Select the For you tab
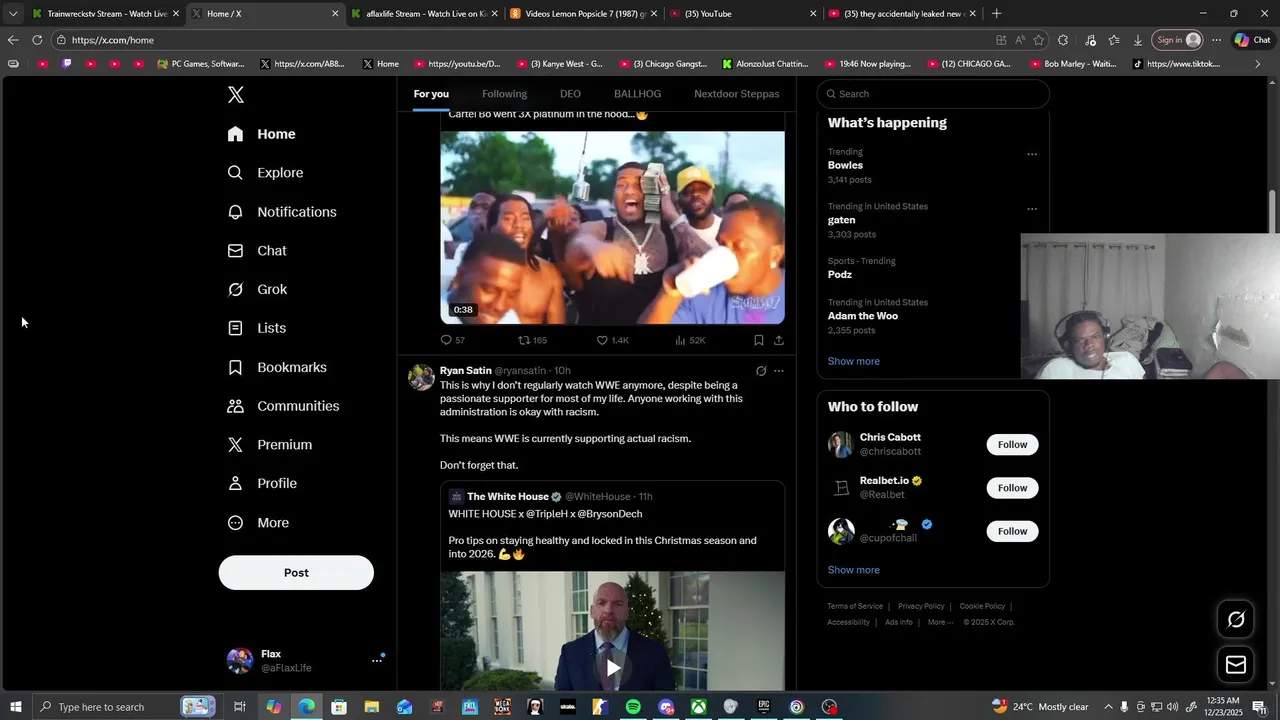Screen dimensions: 1280x720 [x=431, y=94]
